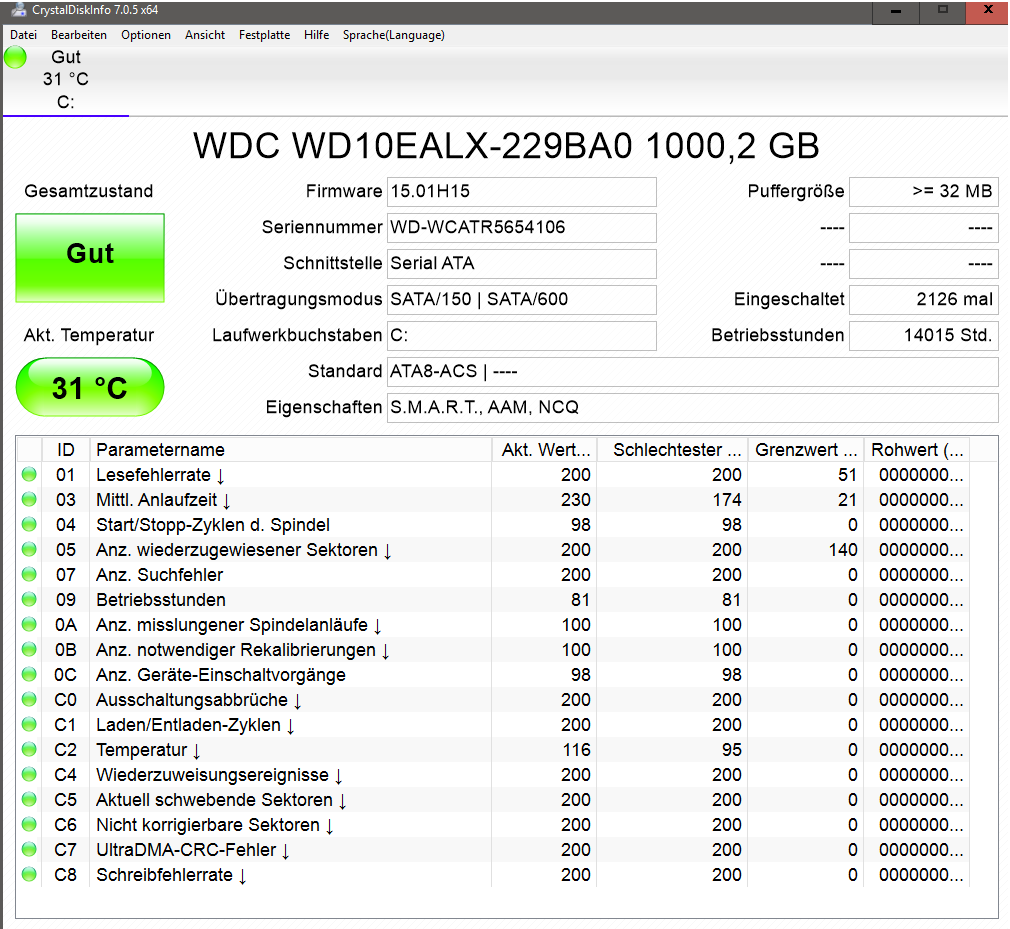The height and width of the screenshot is (929, 1010).
Task: Click the green Gut health status button
Action: pyautogui.click(x=90, y=258)
